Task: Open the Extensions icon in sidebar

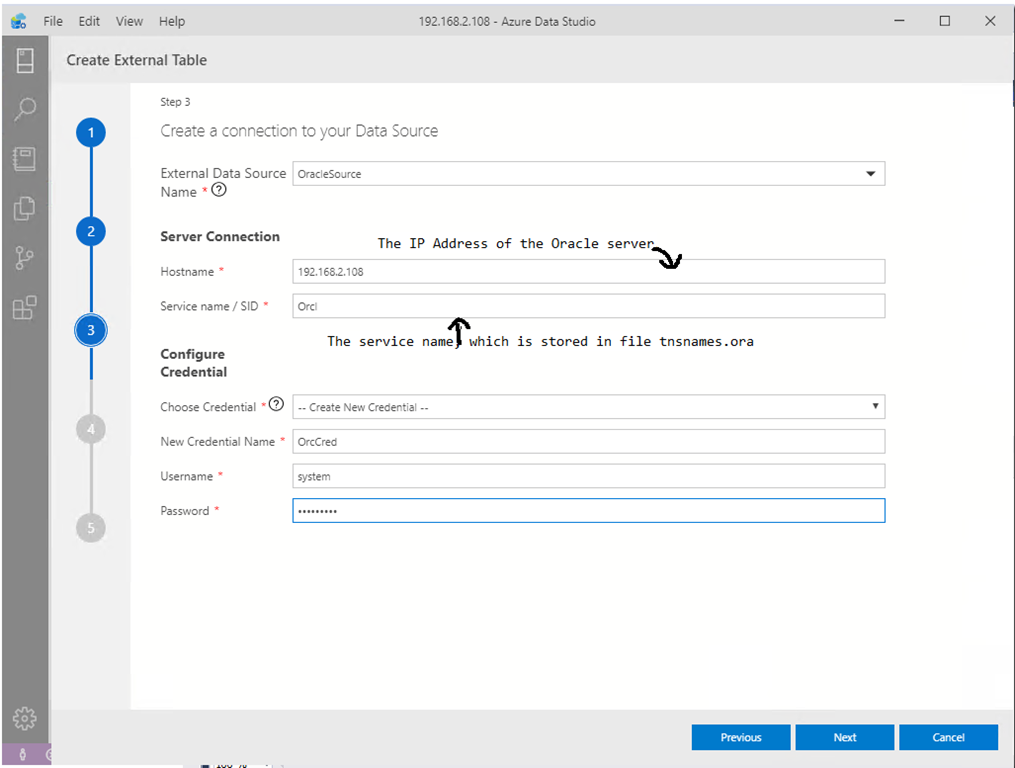Action: click(25, 308)
